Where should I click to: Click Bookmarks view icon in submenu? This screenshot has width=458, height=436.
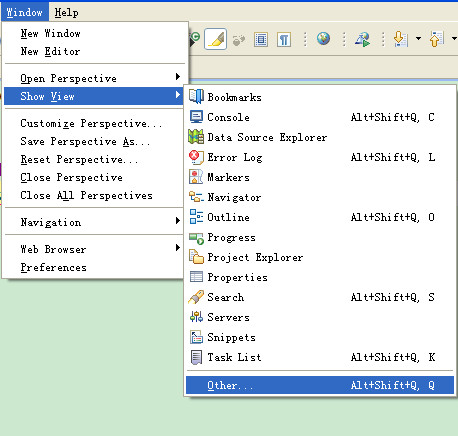click(196, 97)
